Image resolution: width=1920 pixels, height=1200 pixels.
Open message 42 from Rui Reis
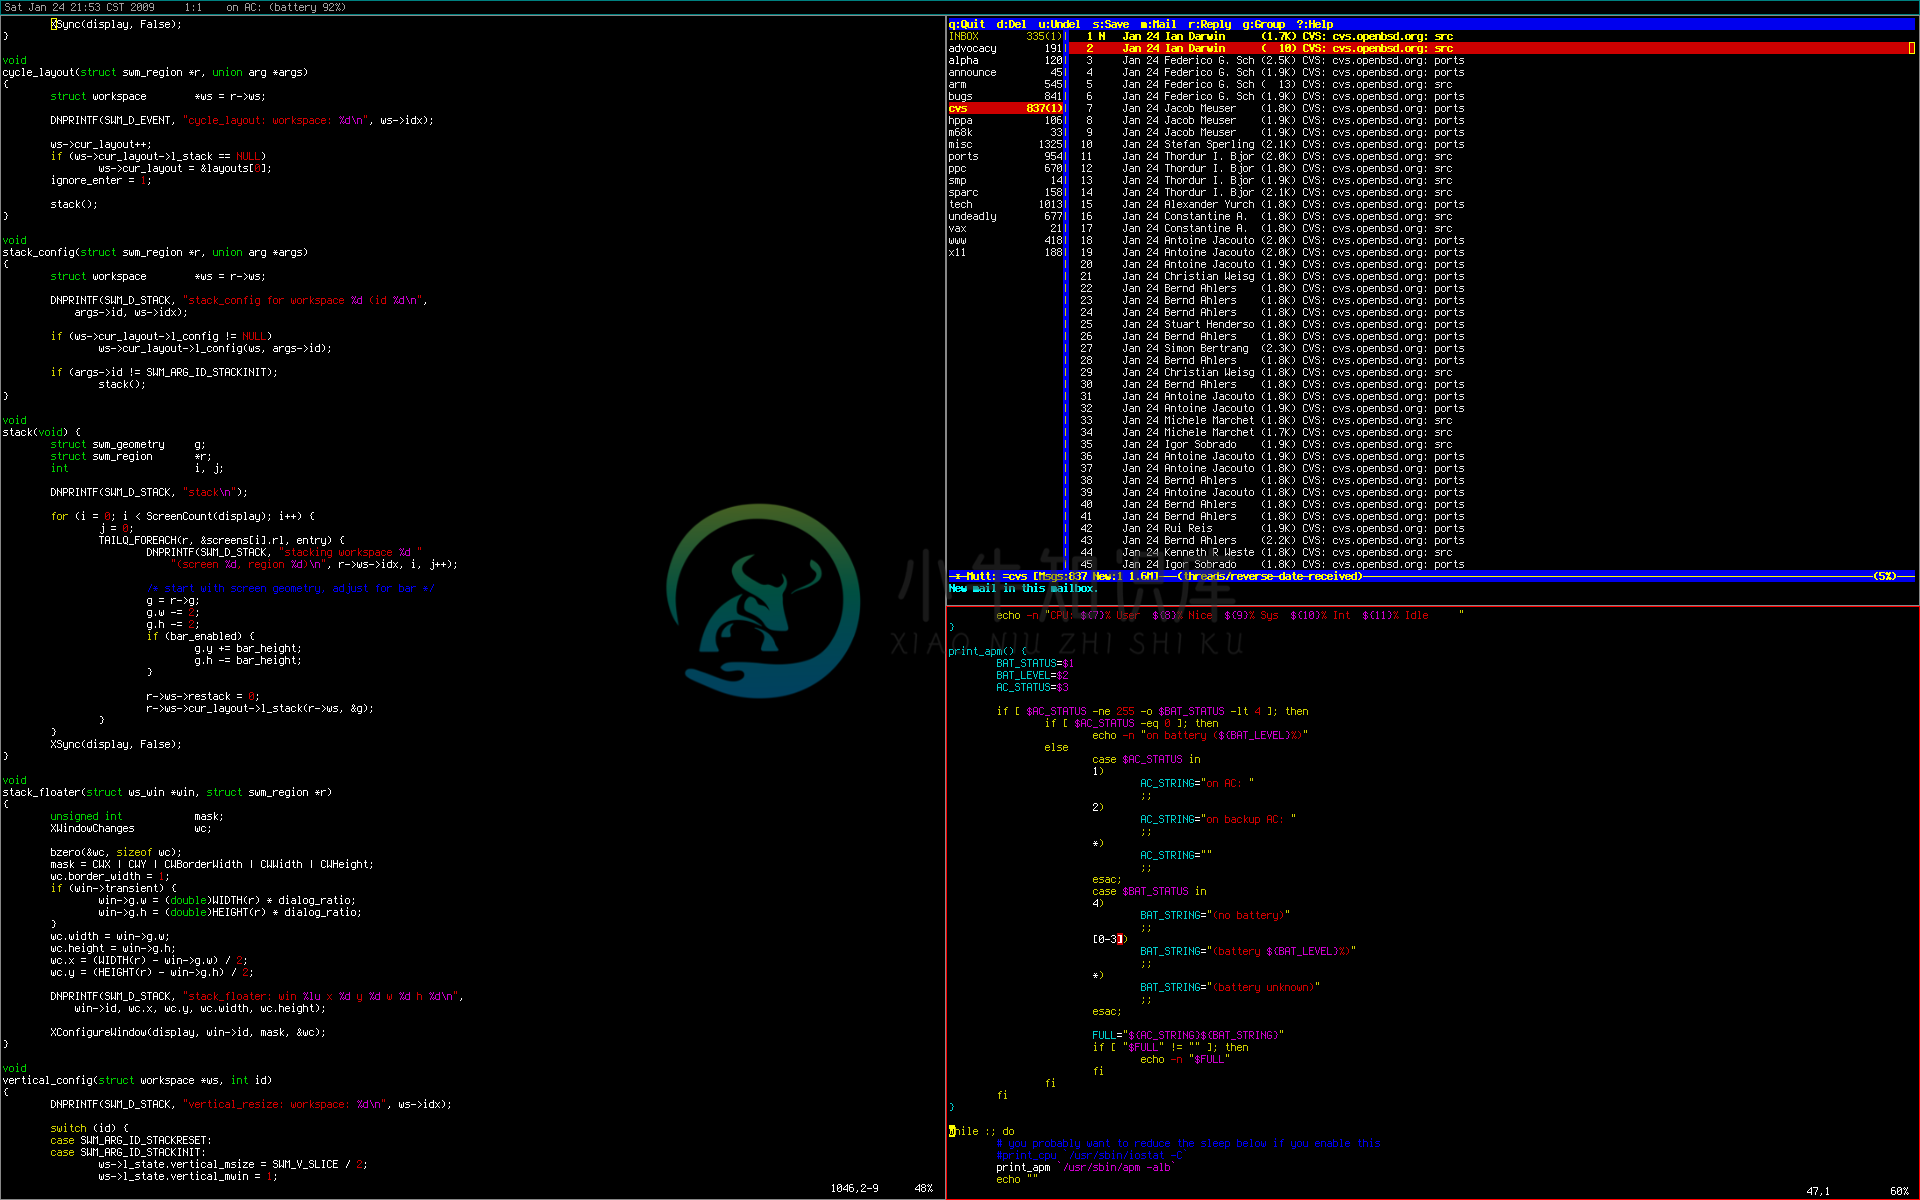point(1272,528)
